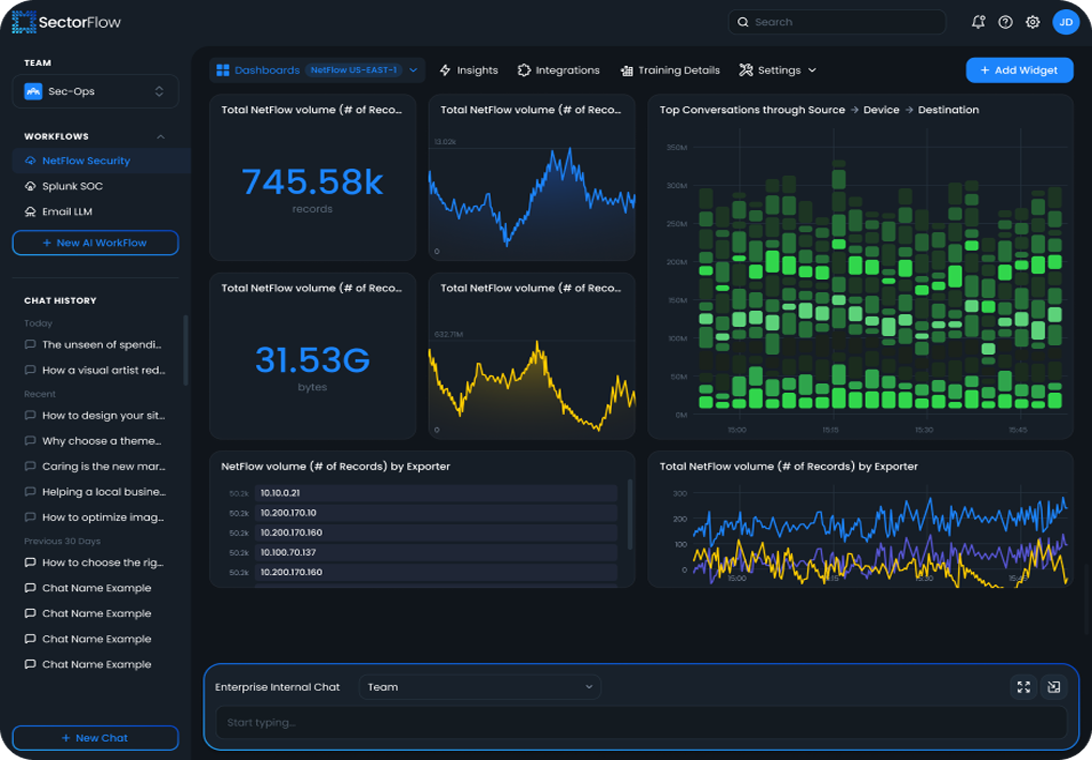Collapse the Workflows section chevron
1092x760 pixels.
click(x=160, y=136)
